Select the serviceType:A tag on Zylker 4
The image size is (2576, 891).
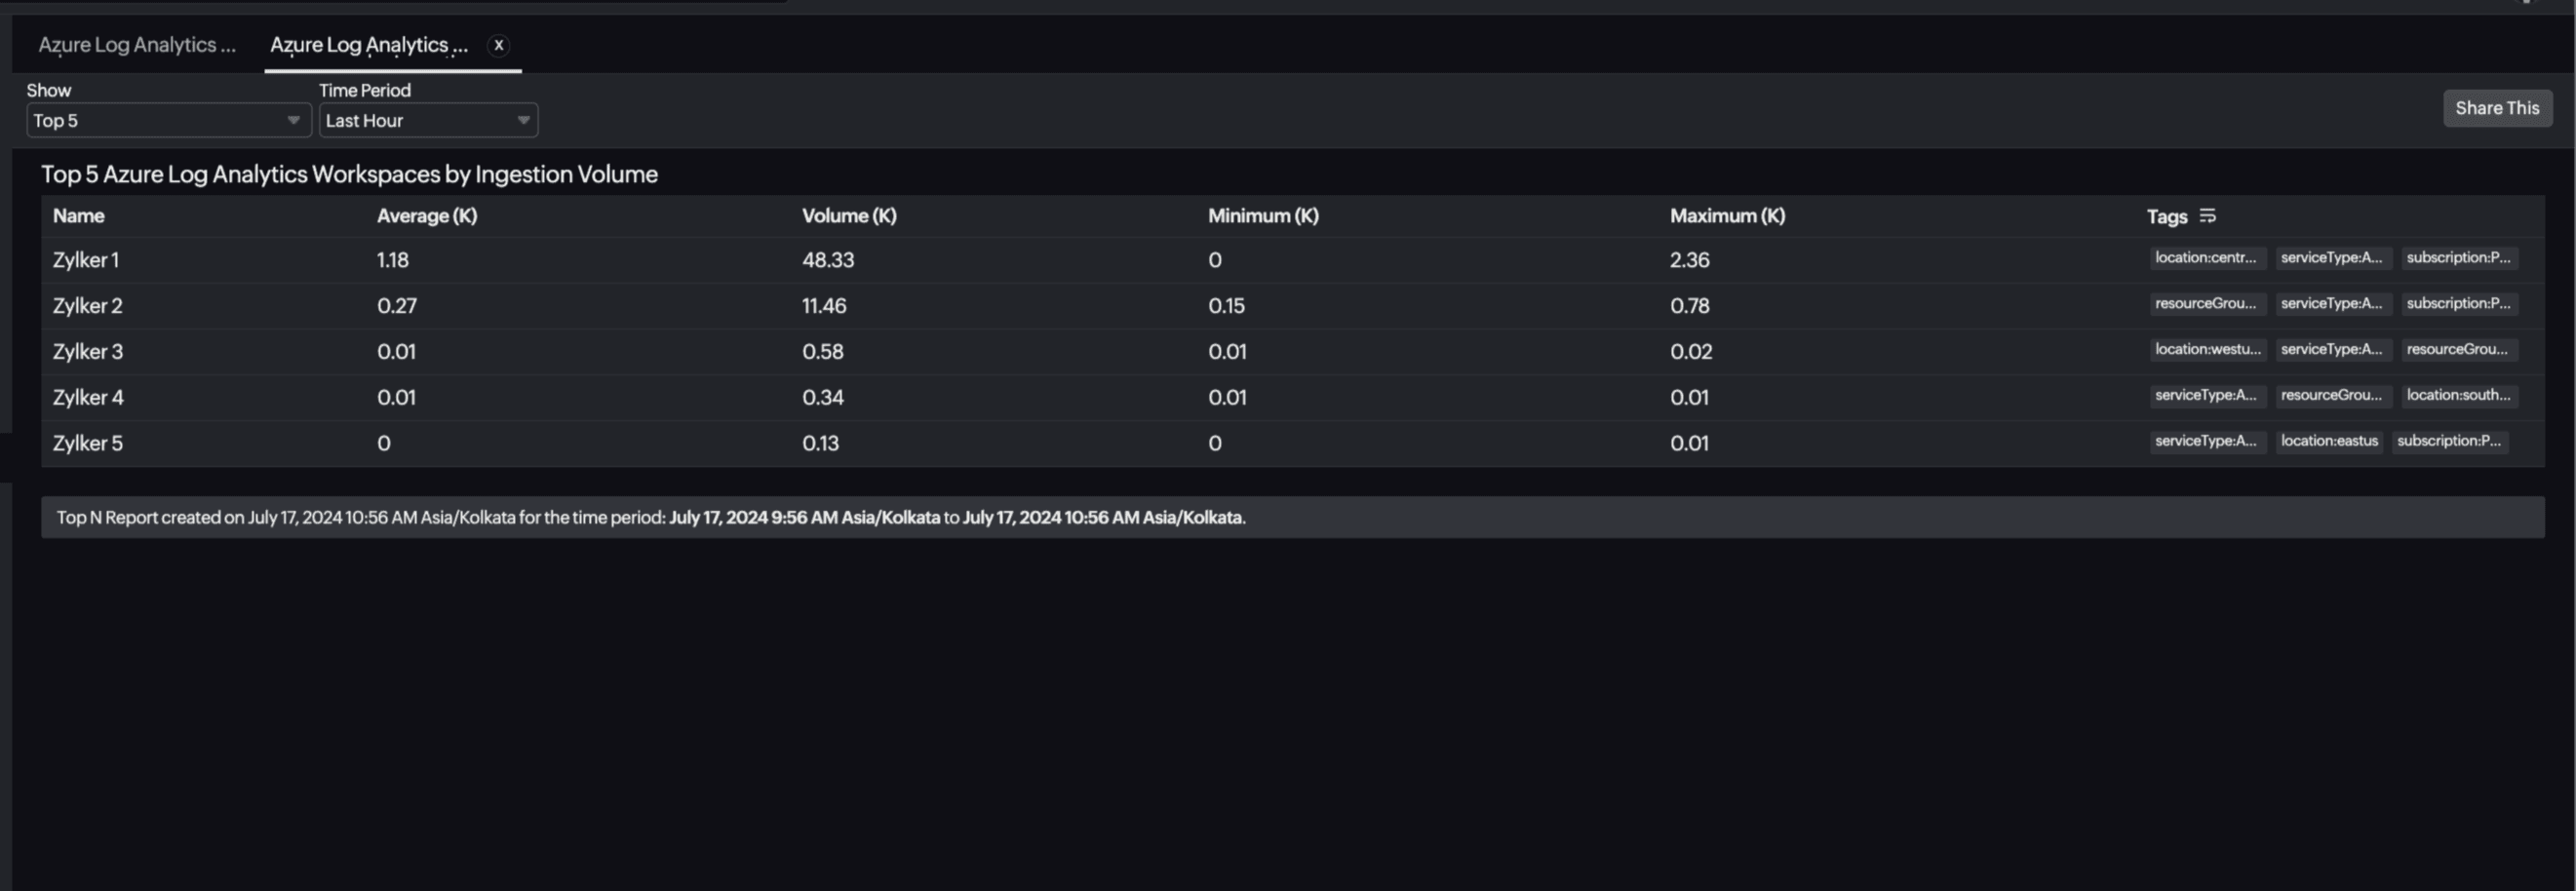pyautogui.click(x=2207, y=395)
